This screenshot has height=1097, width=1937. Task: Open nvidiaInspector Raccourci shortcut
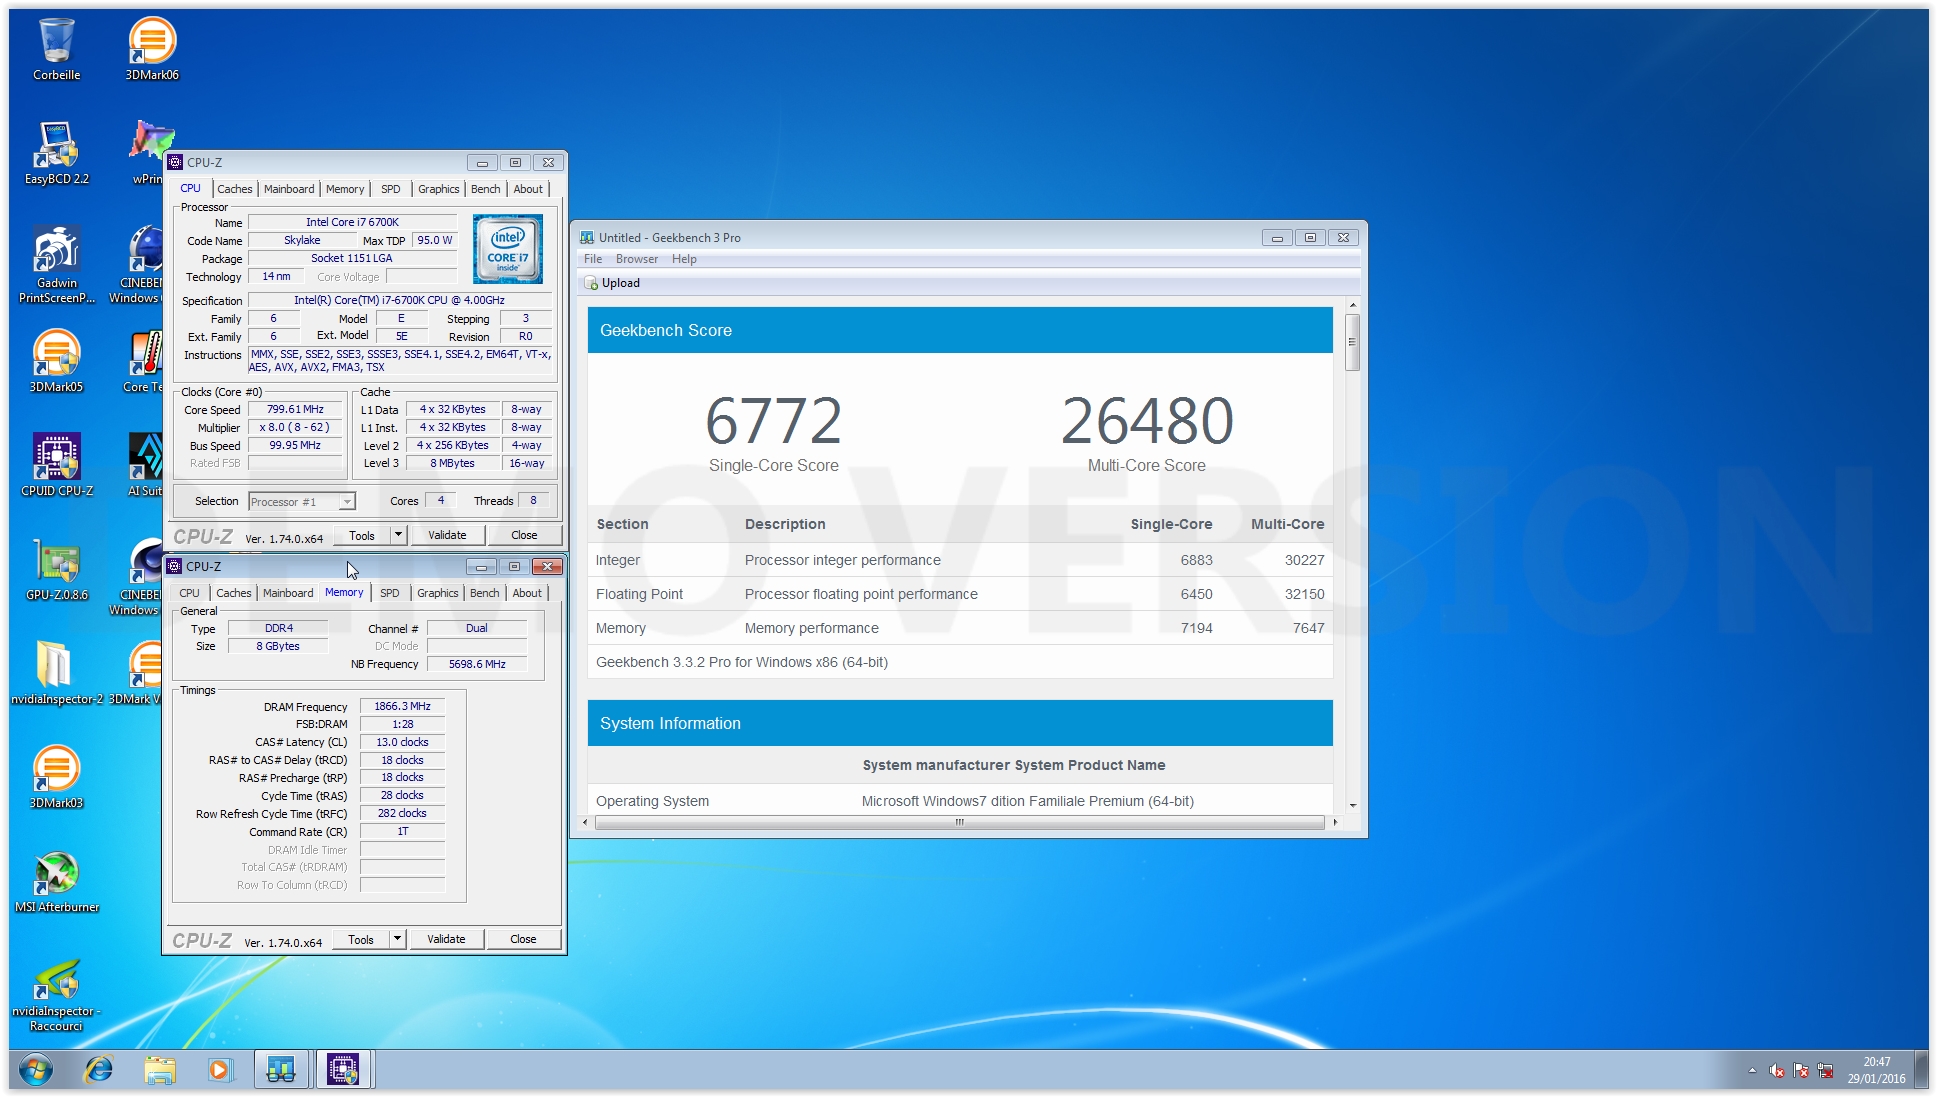56,994
